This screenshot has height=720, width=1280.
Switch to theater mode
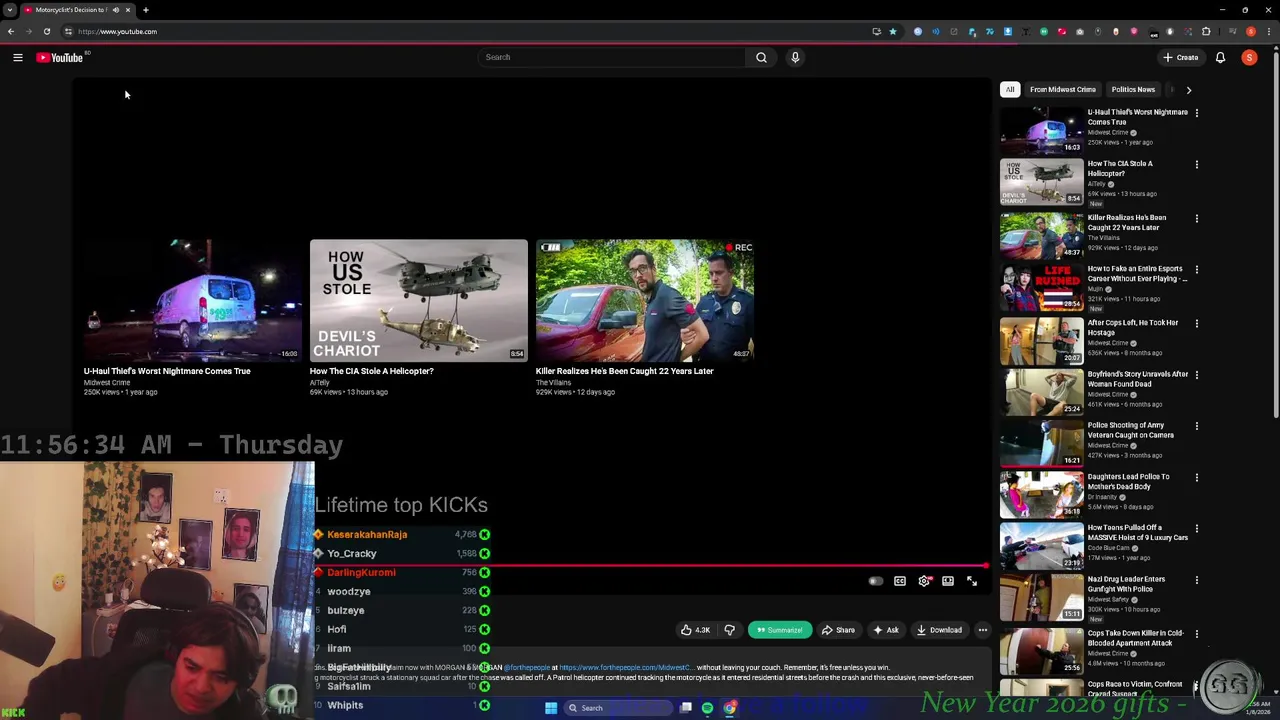(948, 581)
